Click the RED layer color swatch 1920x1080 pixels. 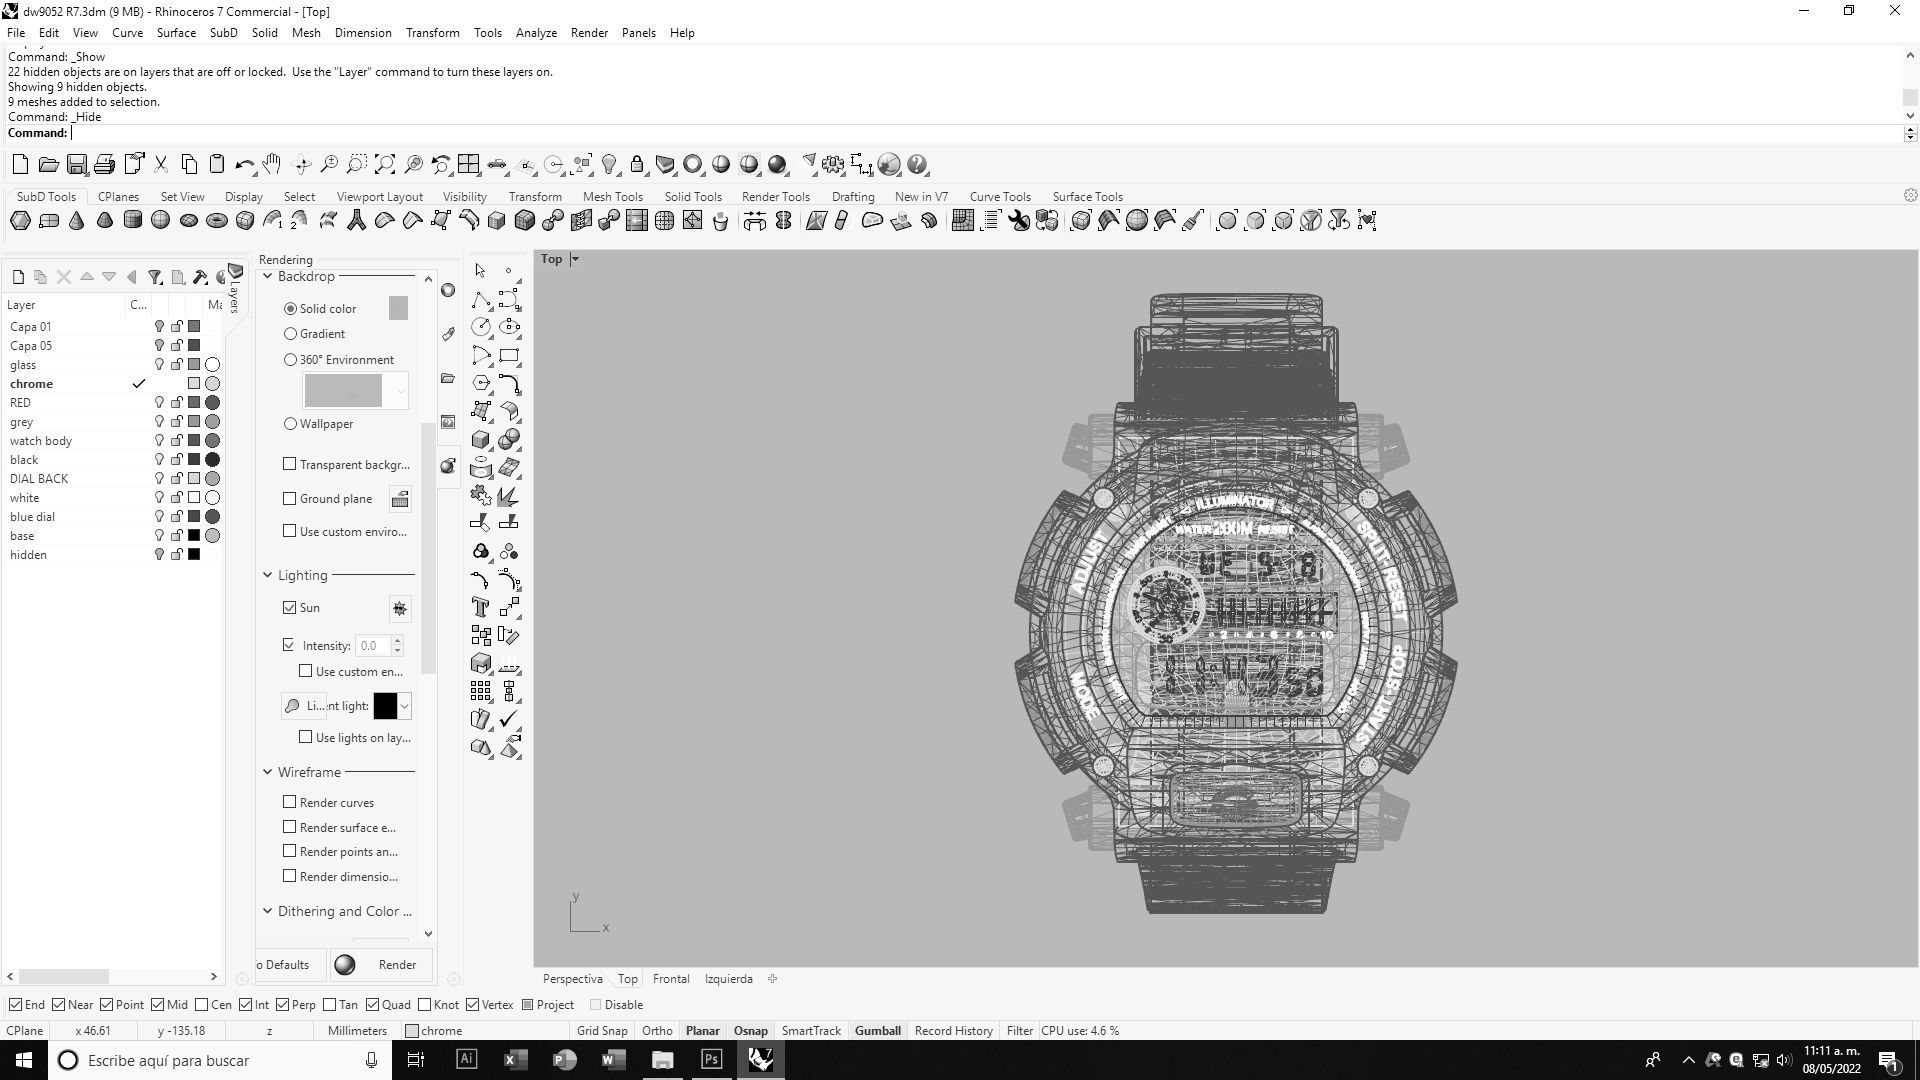click(194, 403)
